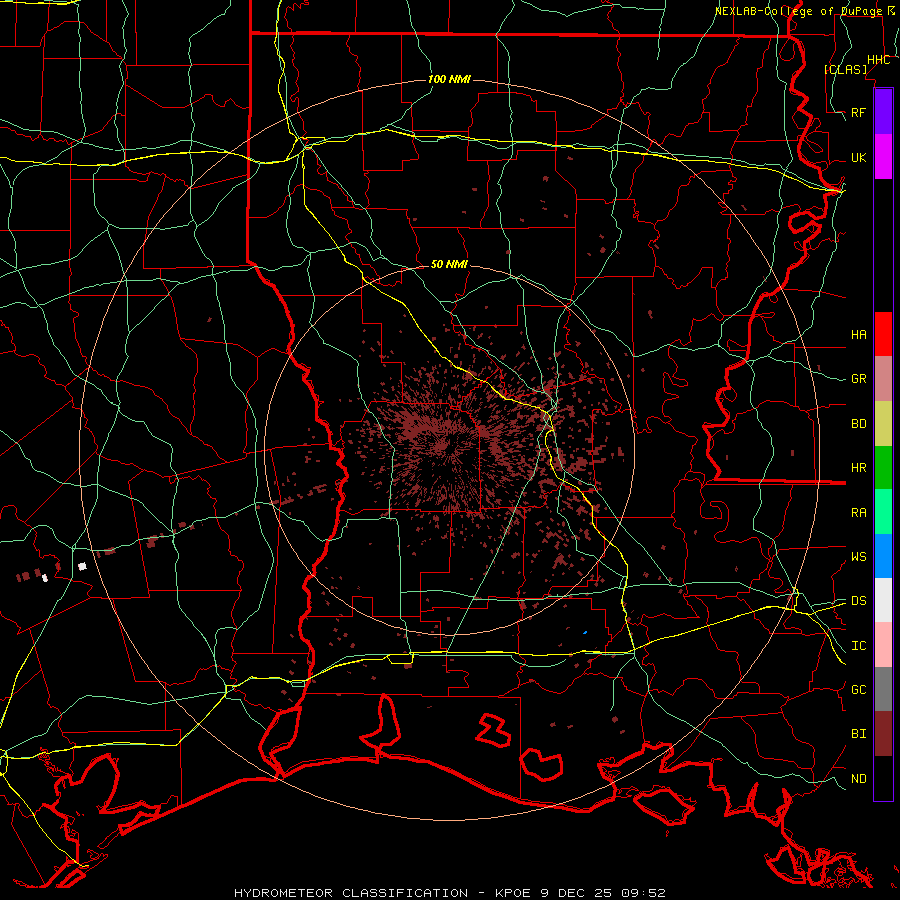The image size is (900, 900).
Task: Click the GR legend label
Action: tap(859, 379)
